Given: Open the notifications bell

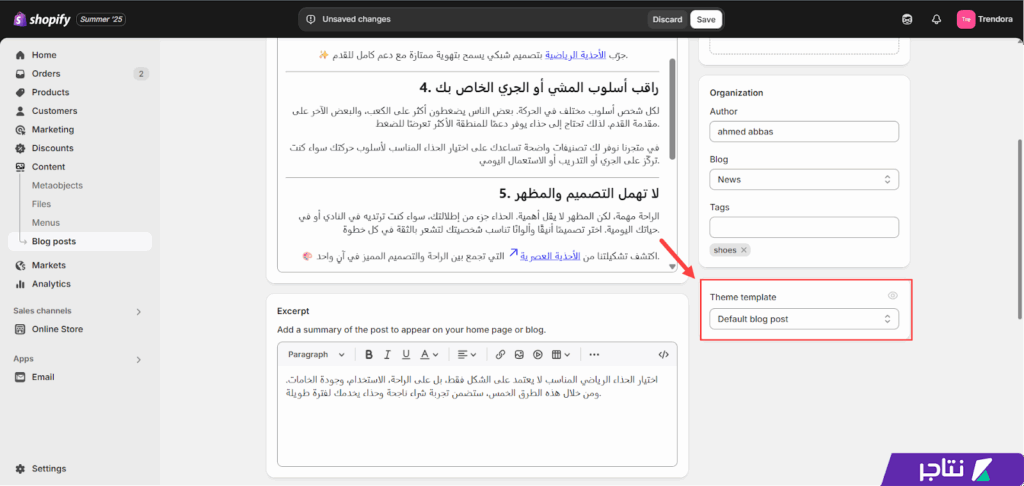Looking at the screenshot, I should (936, 20).
